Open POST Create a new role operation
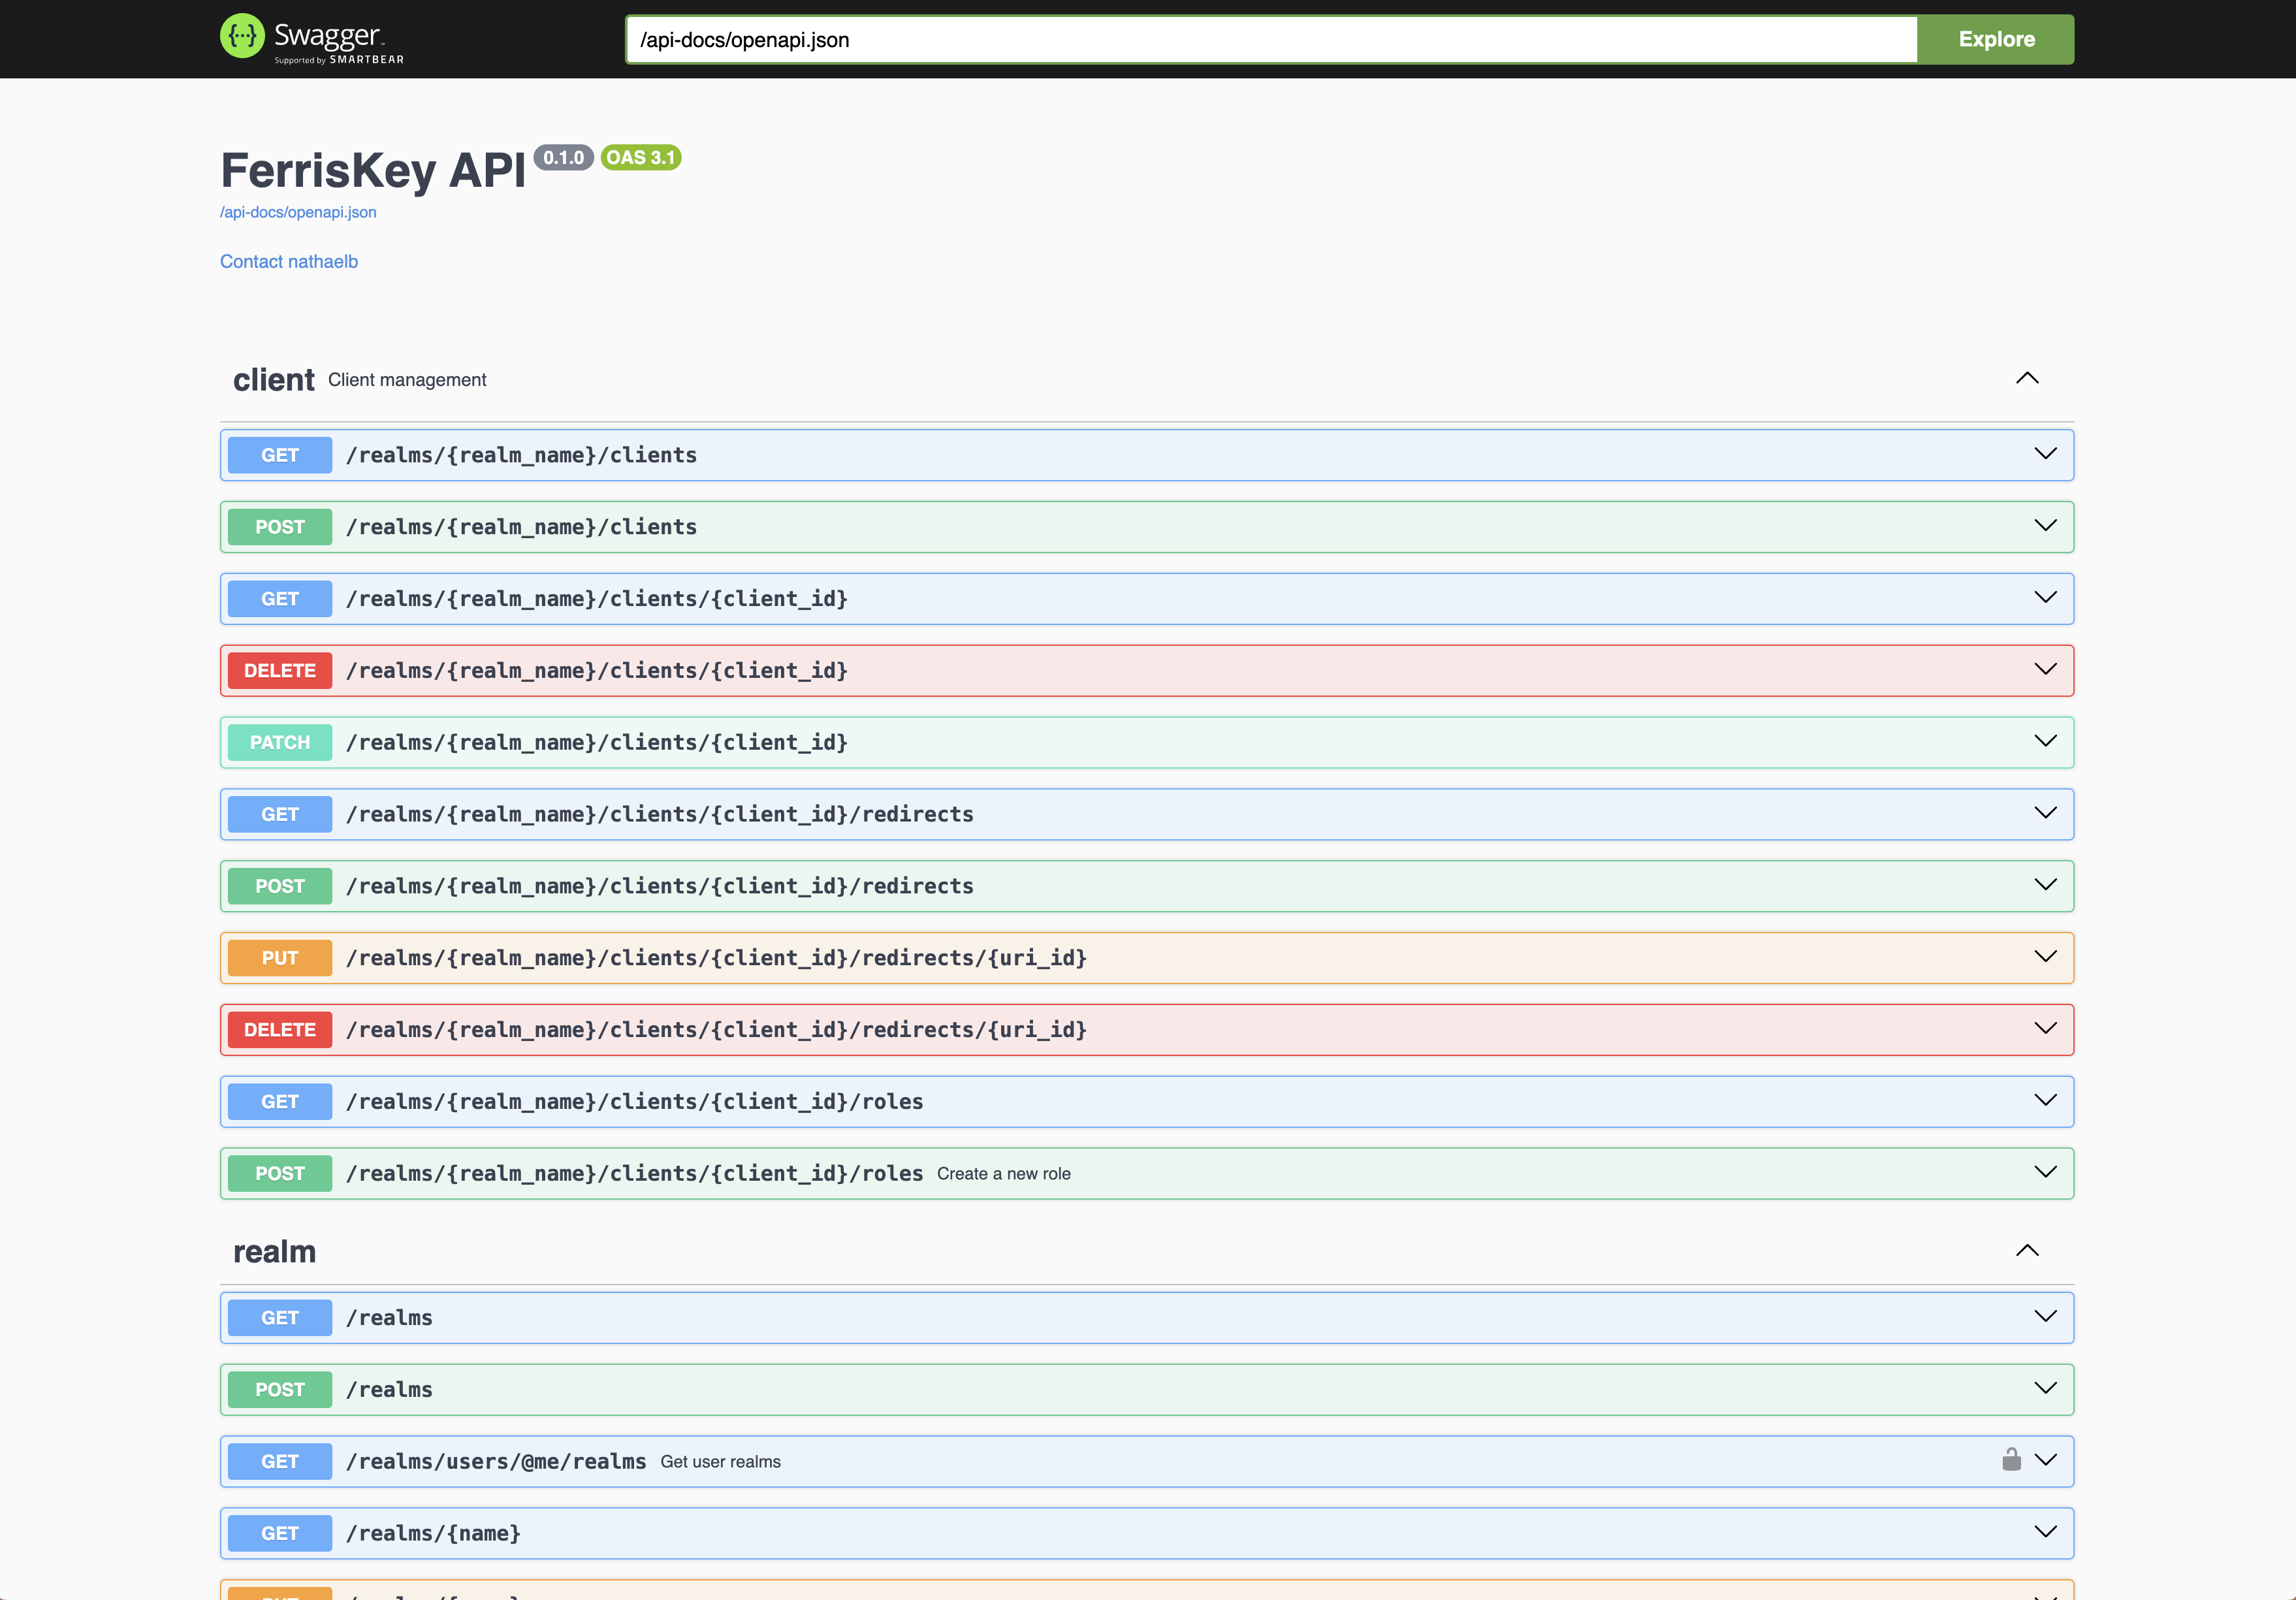Image resolution: width=2296 pixels, height=1600 pixels. click(x=634, y=1173)
